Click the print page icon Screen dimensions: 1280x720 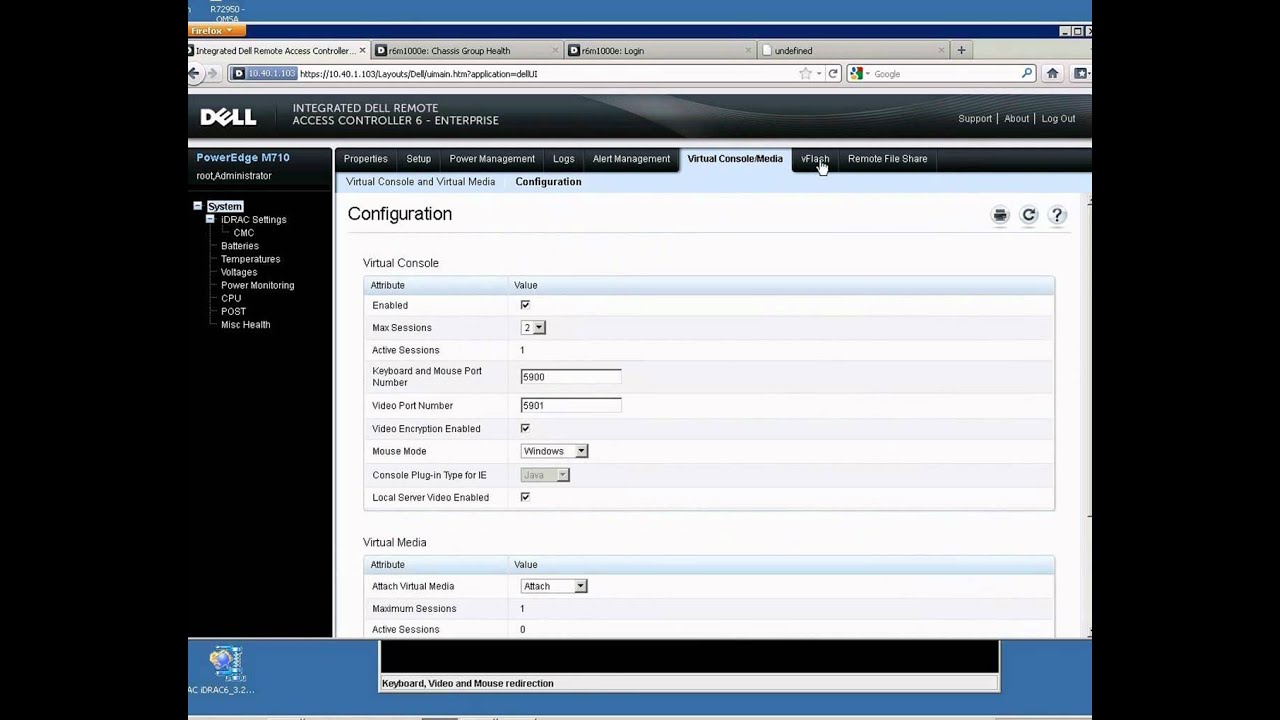(1000, 215)
